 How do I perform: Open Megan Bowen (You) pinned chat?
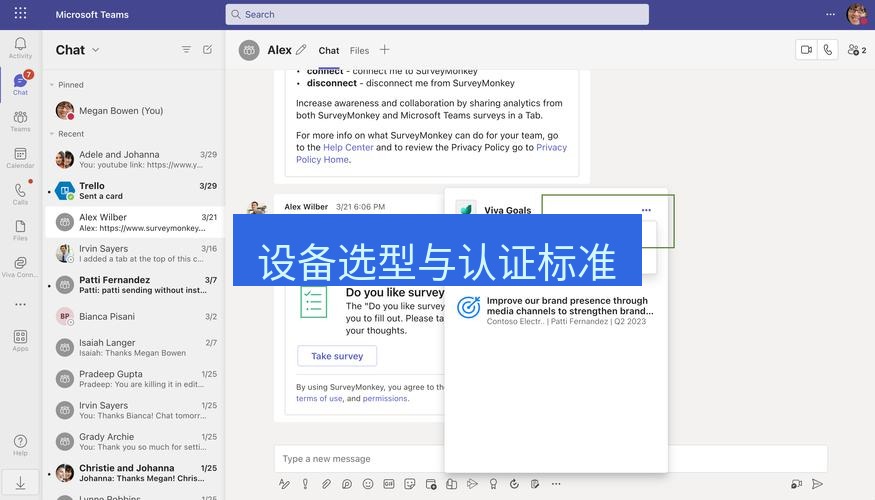(x=134, y=110)
